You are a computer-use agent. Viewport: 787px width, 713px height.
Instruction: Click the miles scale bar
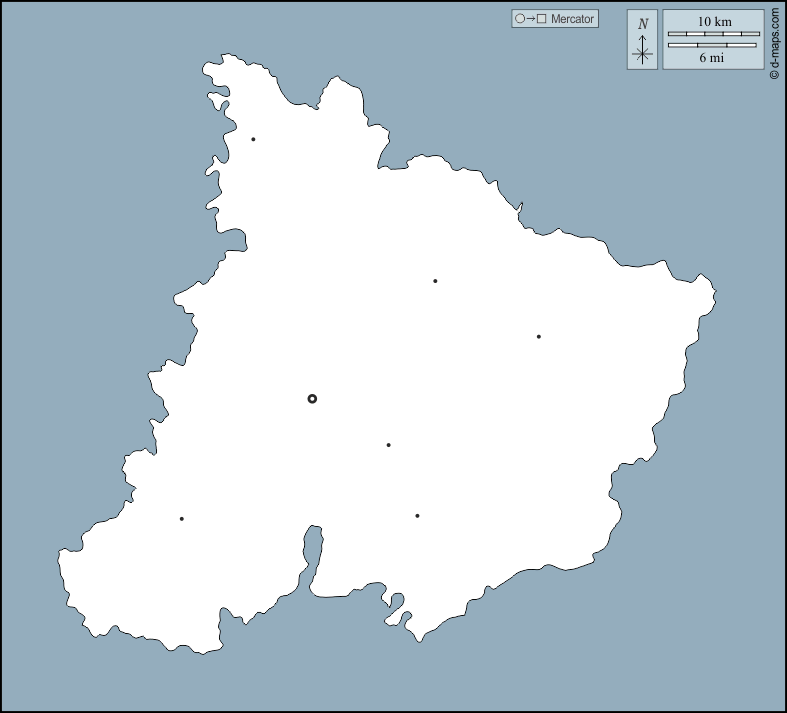[x=712, y=45]
